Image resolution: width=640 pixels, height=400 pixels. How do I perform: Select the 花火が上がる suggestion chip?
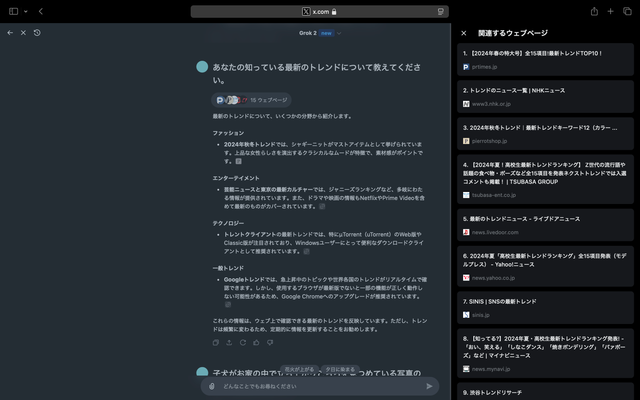coord(300,369)
